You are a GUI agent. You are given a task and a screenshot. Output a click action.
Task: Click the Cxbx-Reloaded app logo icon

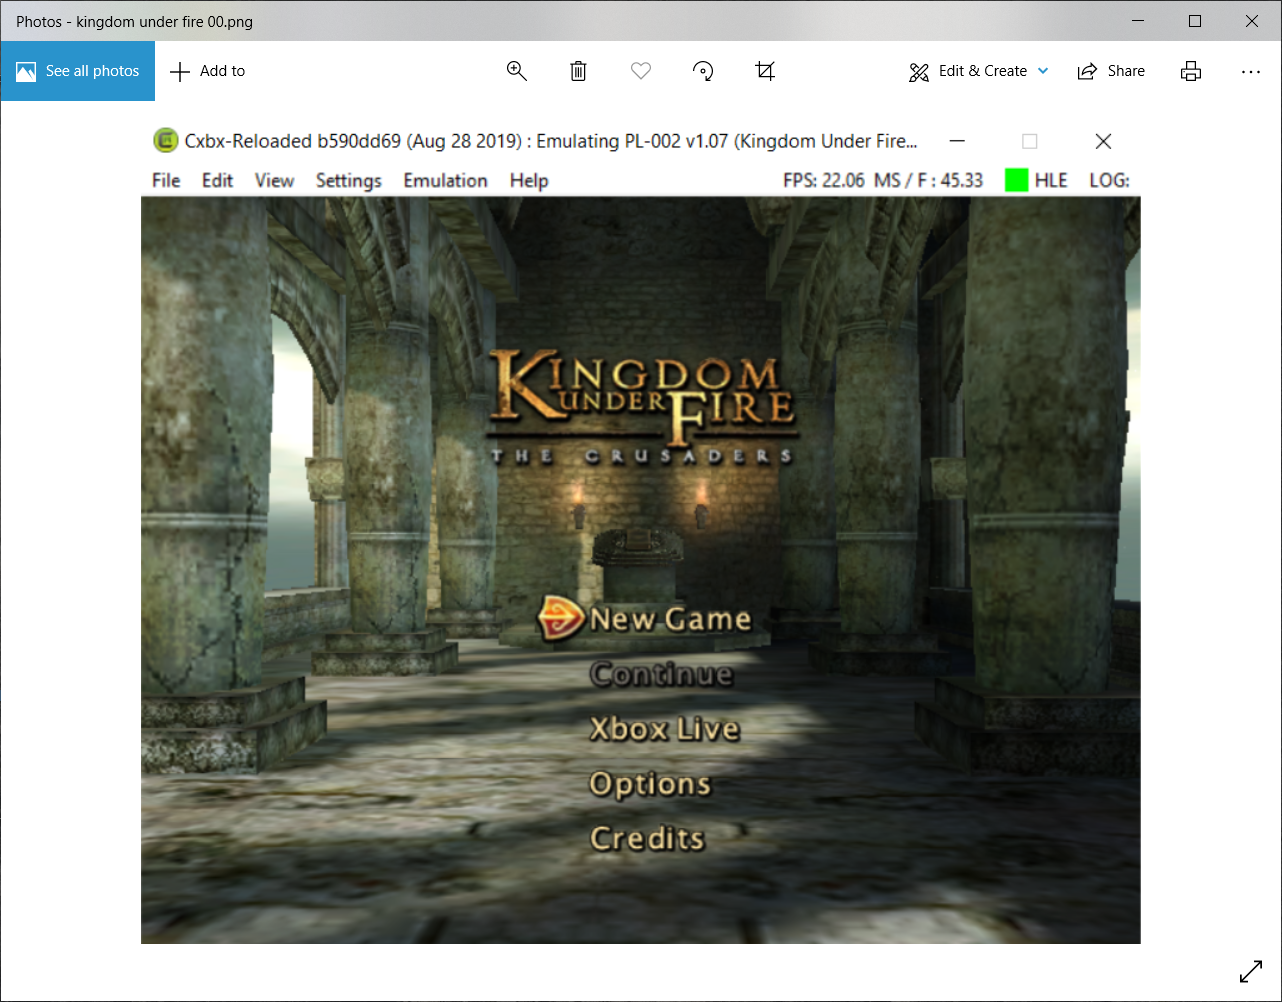[165, 141]
